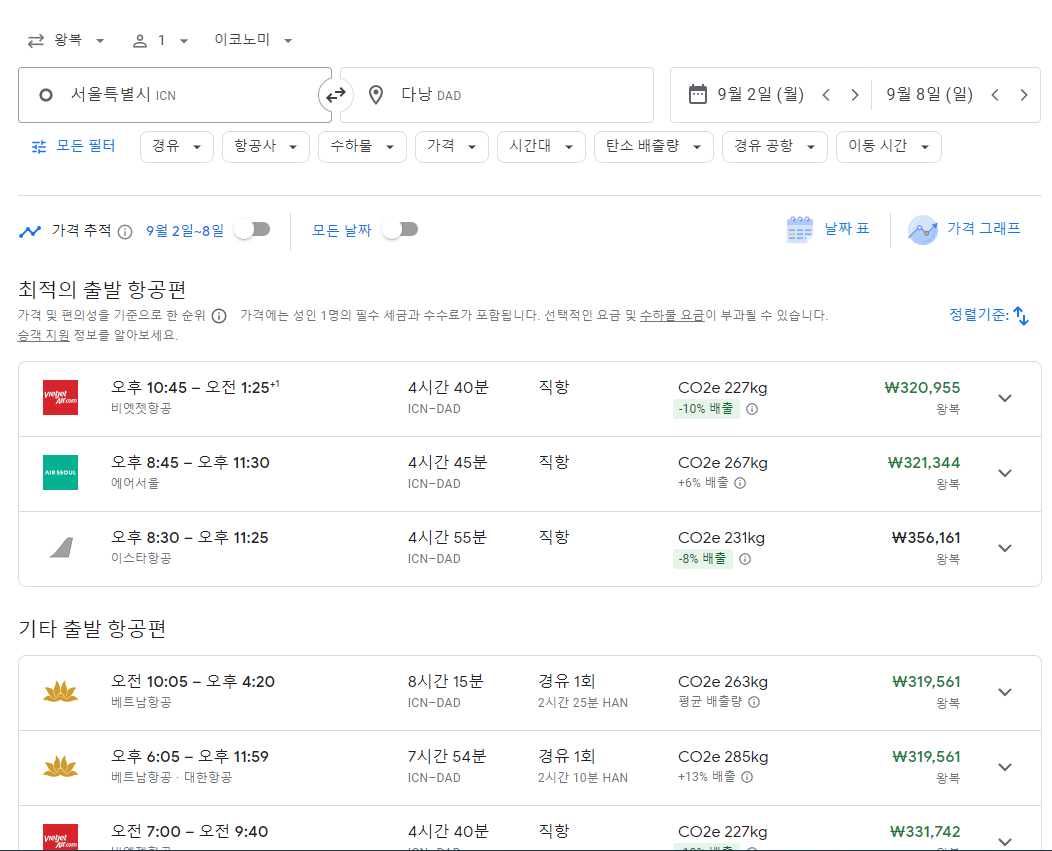The image size is (1052, 851).
Task: Open the 항공사 airline filter dropdown
Action: 265,145
